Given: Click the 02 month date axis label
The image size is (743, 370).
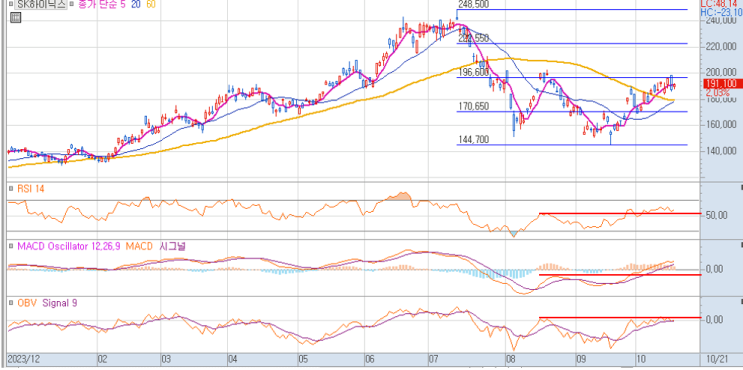Looking at the screenshot, I should click(102, 359).
